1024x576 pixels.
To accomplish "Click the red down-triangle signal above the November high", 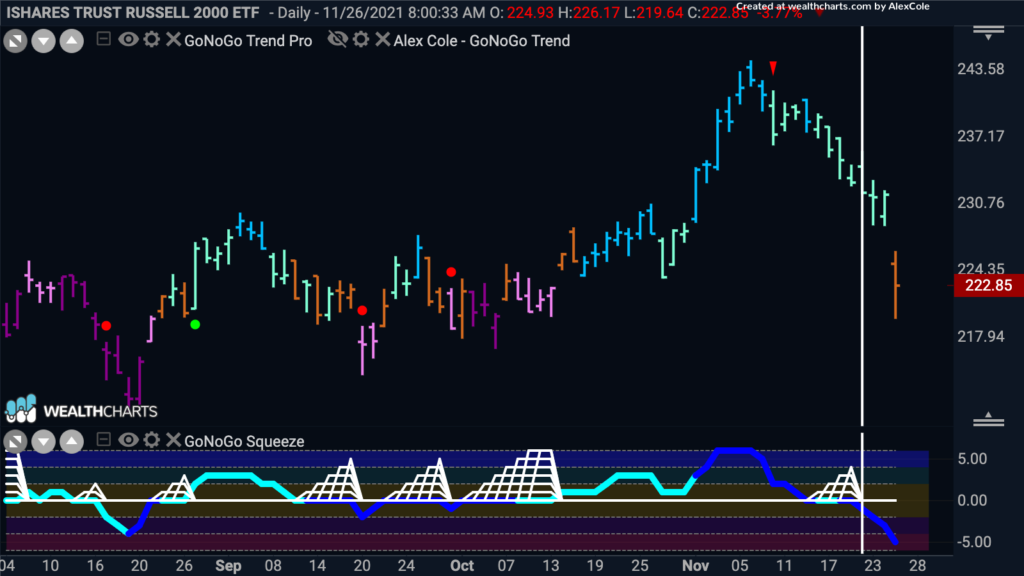I will click(x=773, y=68).
